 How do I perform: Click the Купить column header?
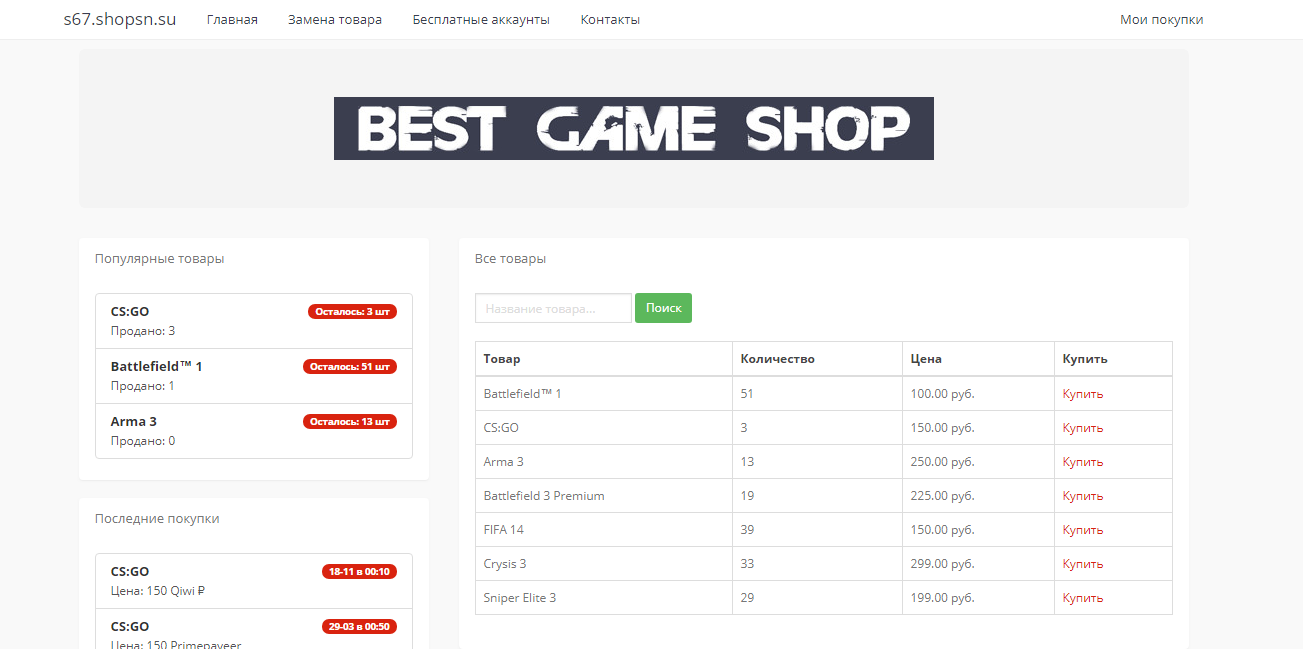click(1113, 359)
